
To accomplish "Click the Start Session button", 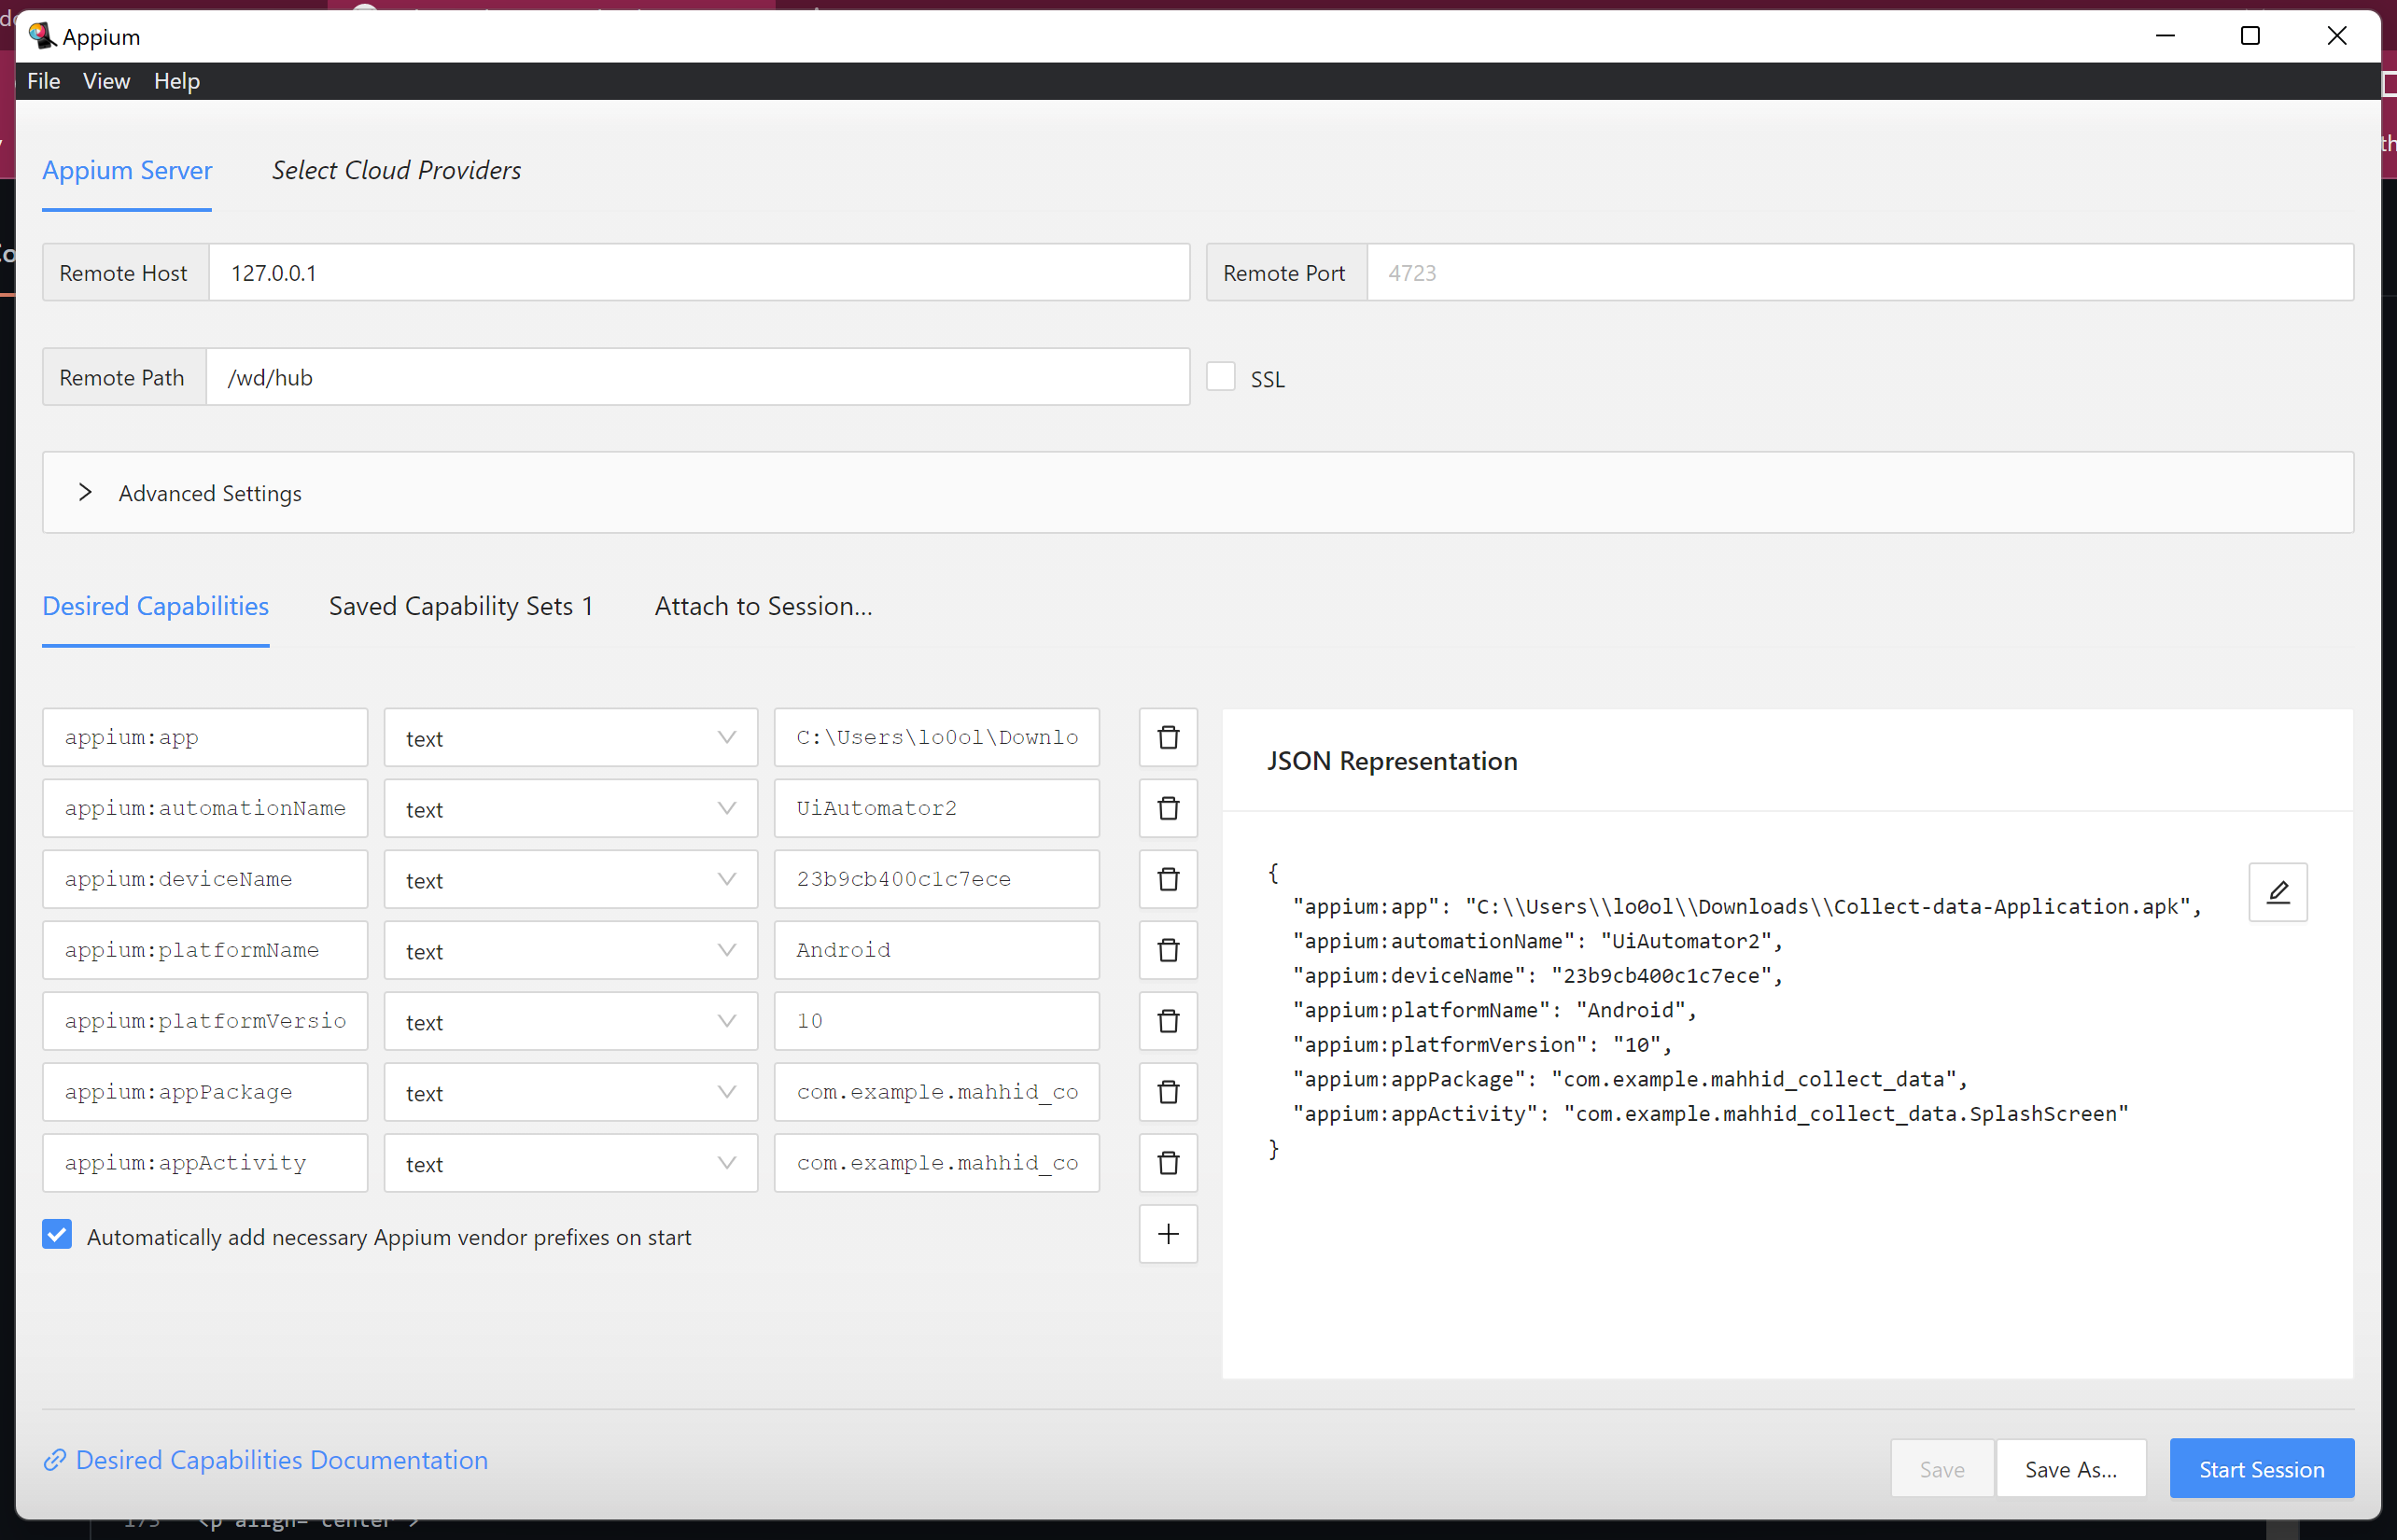I will (x=2262, y=1468).
